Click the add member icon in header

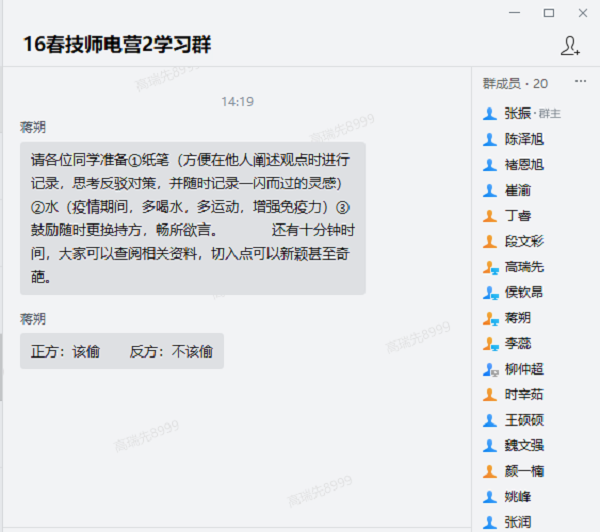(x=570, y=45)
